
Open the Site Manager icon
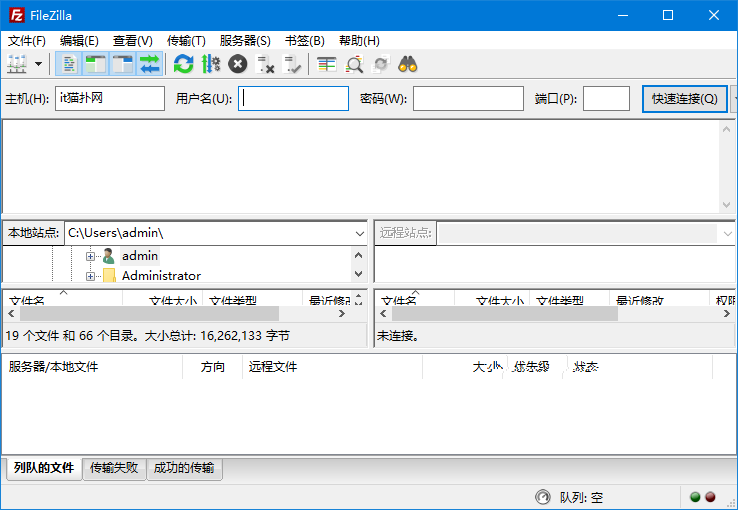pos(17,64)
